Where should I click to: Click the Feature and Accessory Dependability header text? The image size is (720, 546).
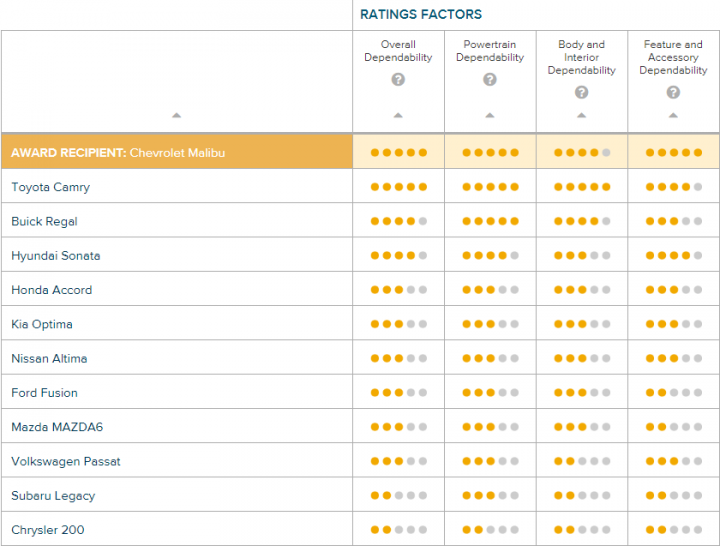[673, 57]
